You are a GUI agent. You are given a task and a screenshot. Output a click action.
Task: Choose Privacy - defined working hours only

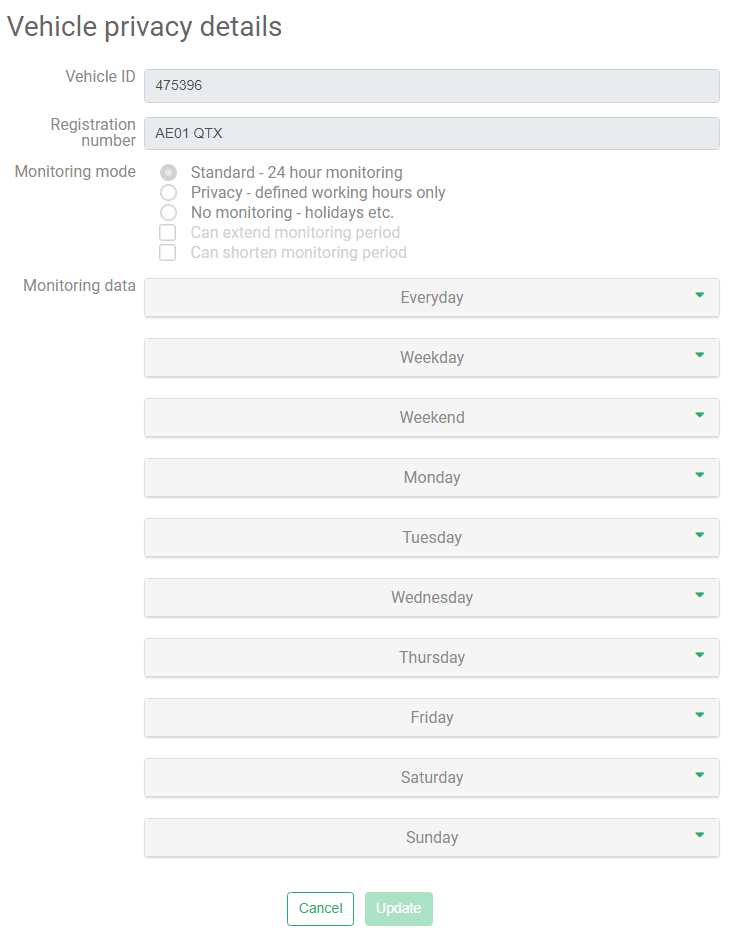tap(169, 192)
